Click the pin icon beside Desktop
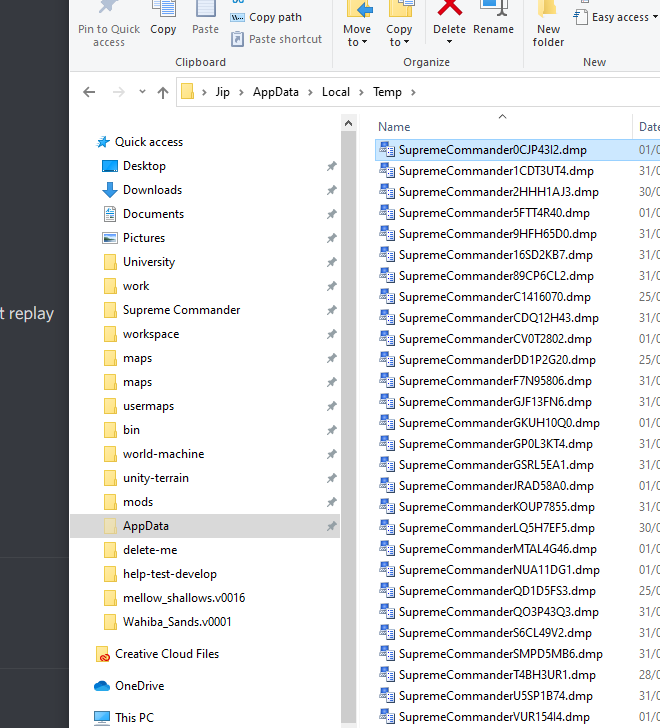Image resolution: width=660 pixels, height=728 pixels. pyautogui.click(x=331, y=166)
